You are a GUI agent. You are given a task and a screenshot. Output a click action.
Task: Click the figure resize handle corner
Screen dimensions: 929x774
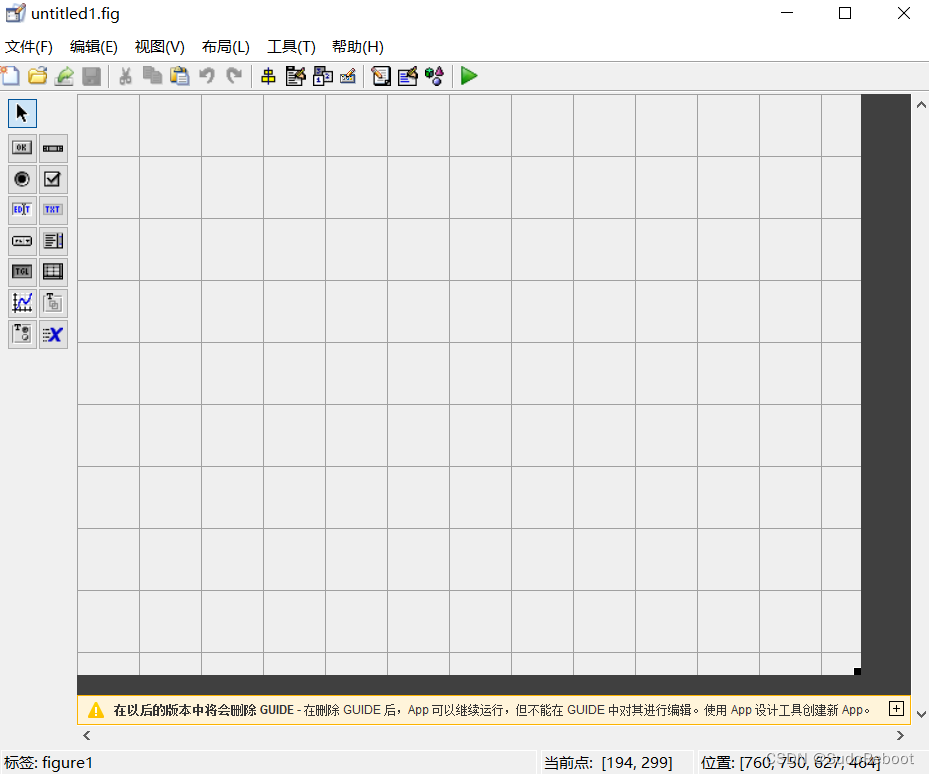[857, 671]
